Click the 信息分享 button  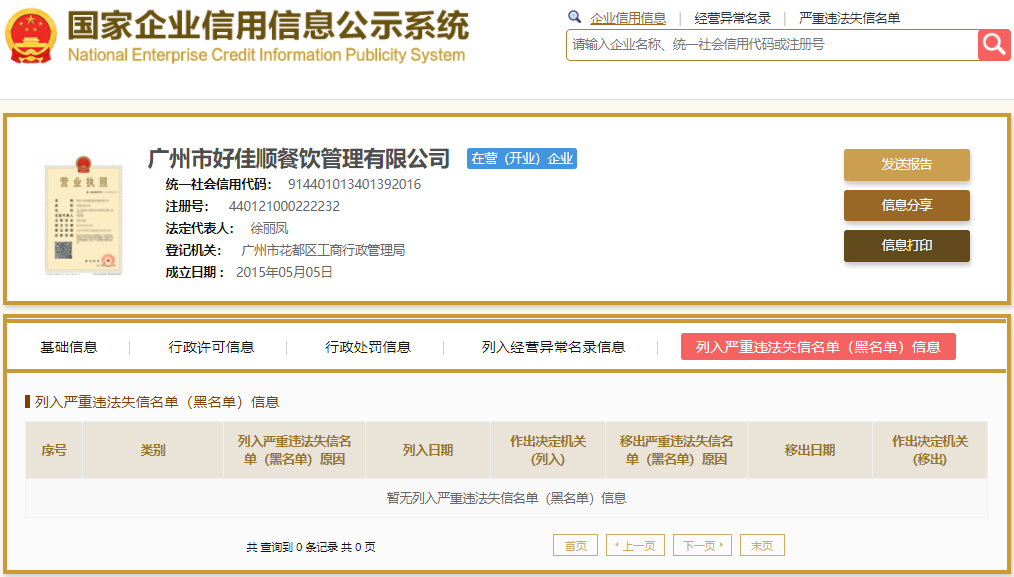pos(907,205)
